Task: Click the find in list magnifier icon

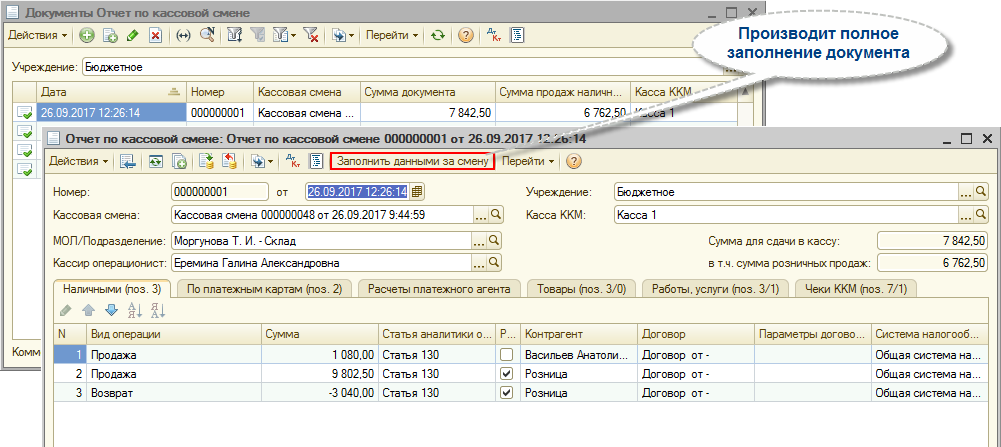Action: 207,35
